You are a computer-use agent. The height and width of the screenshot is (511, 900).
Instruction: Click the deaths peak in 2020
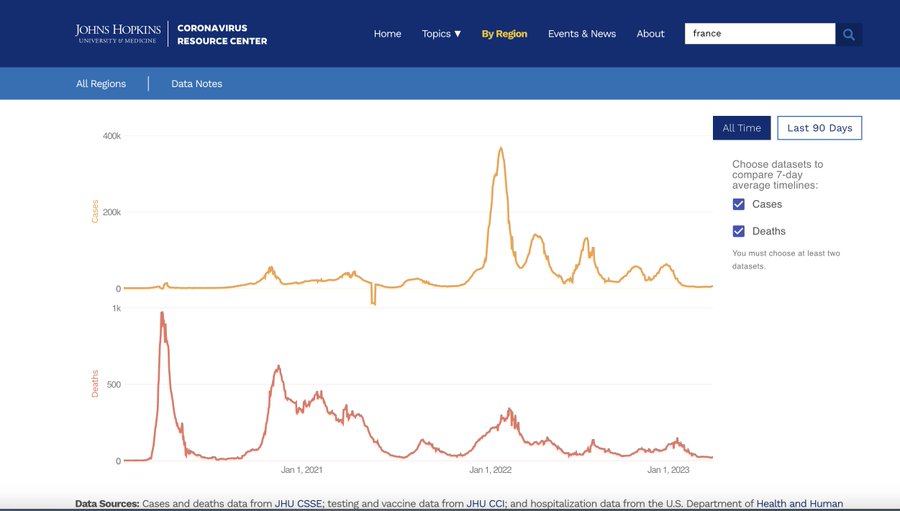(162, 314)
